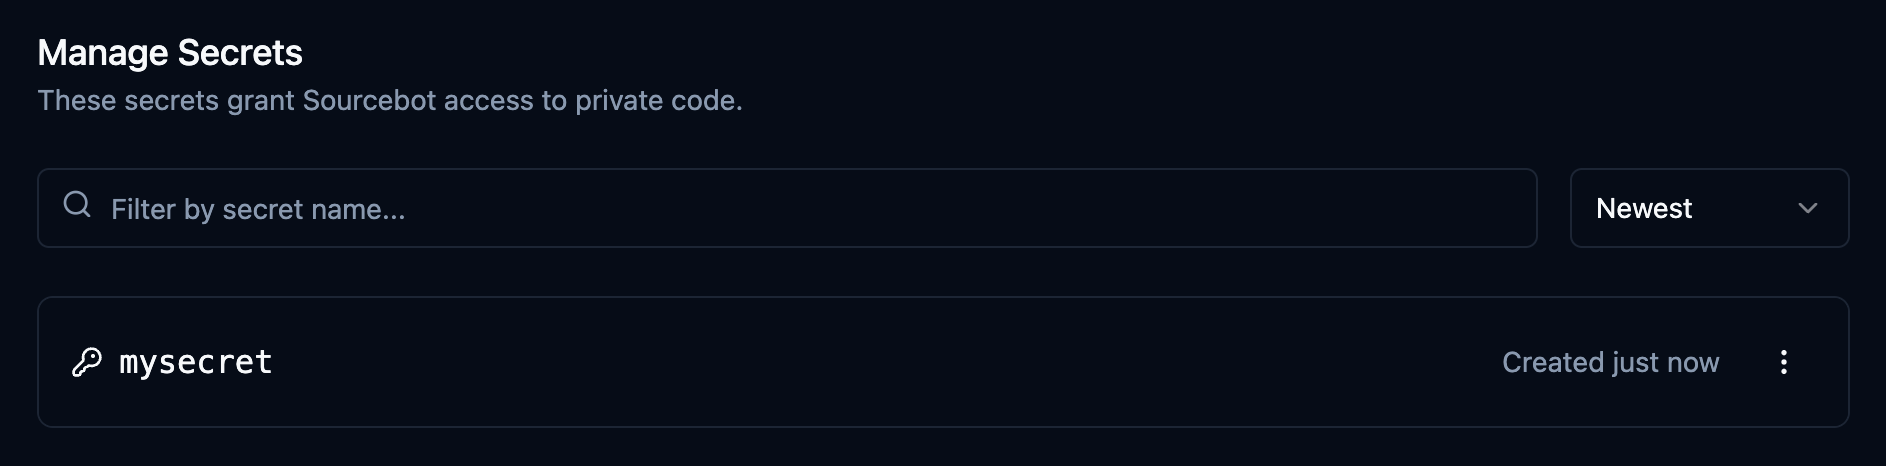
Task: Open the Newest sort dropdown
Action: coord(1708,208)
